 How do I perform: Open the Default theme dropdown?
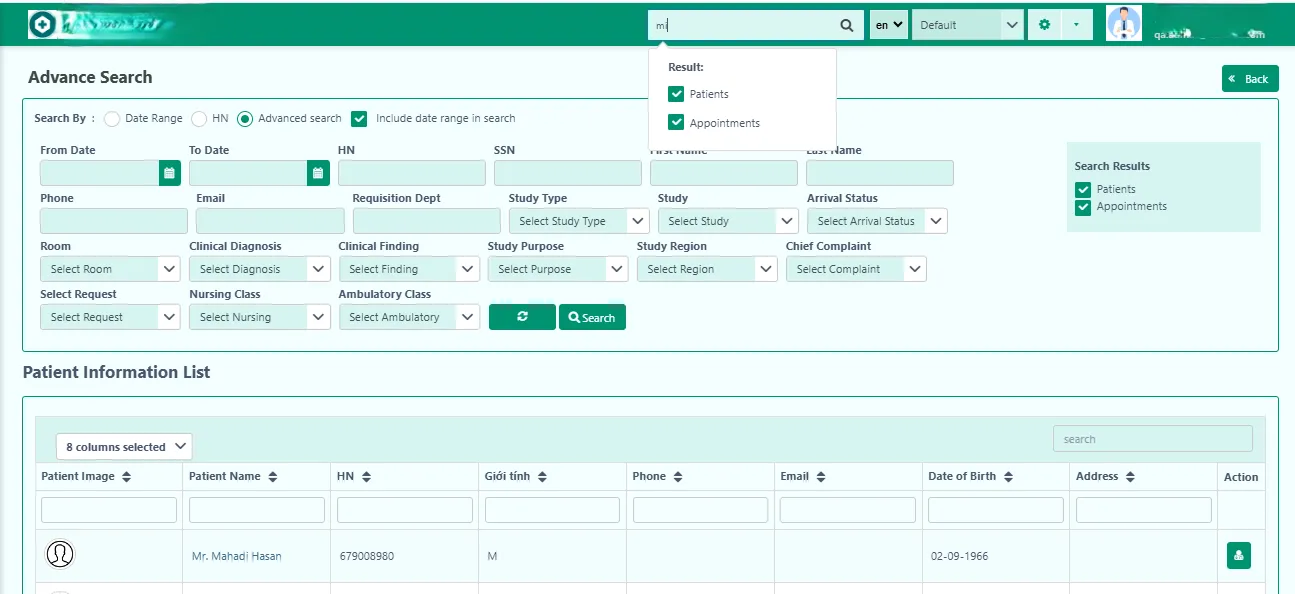[968, 25]
